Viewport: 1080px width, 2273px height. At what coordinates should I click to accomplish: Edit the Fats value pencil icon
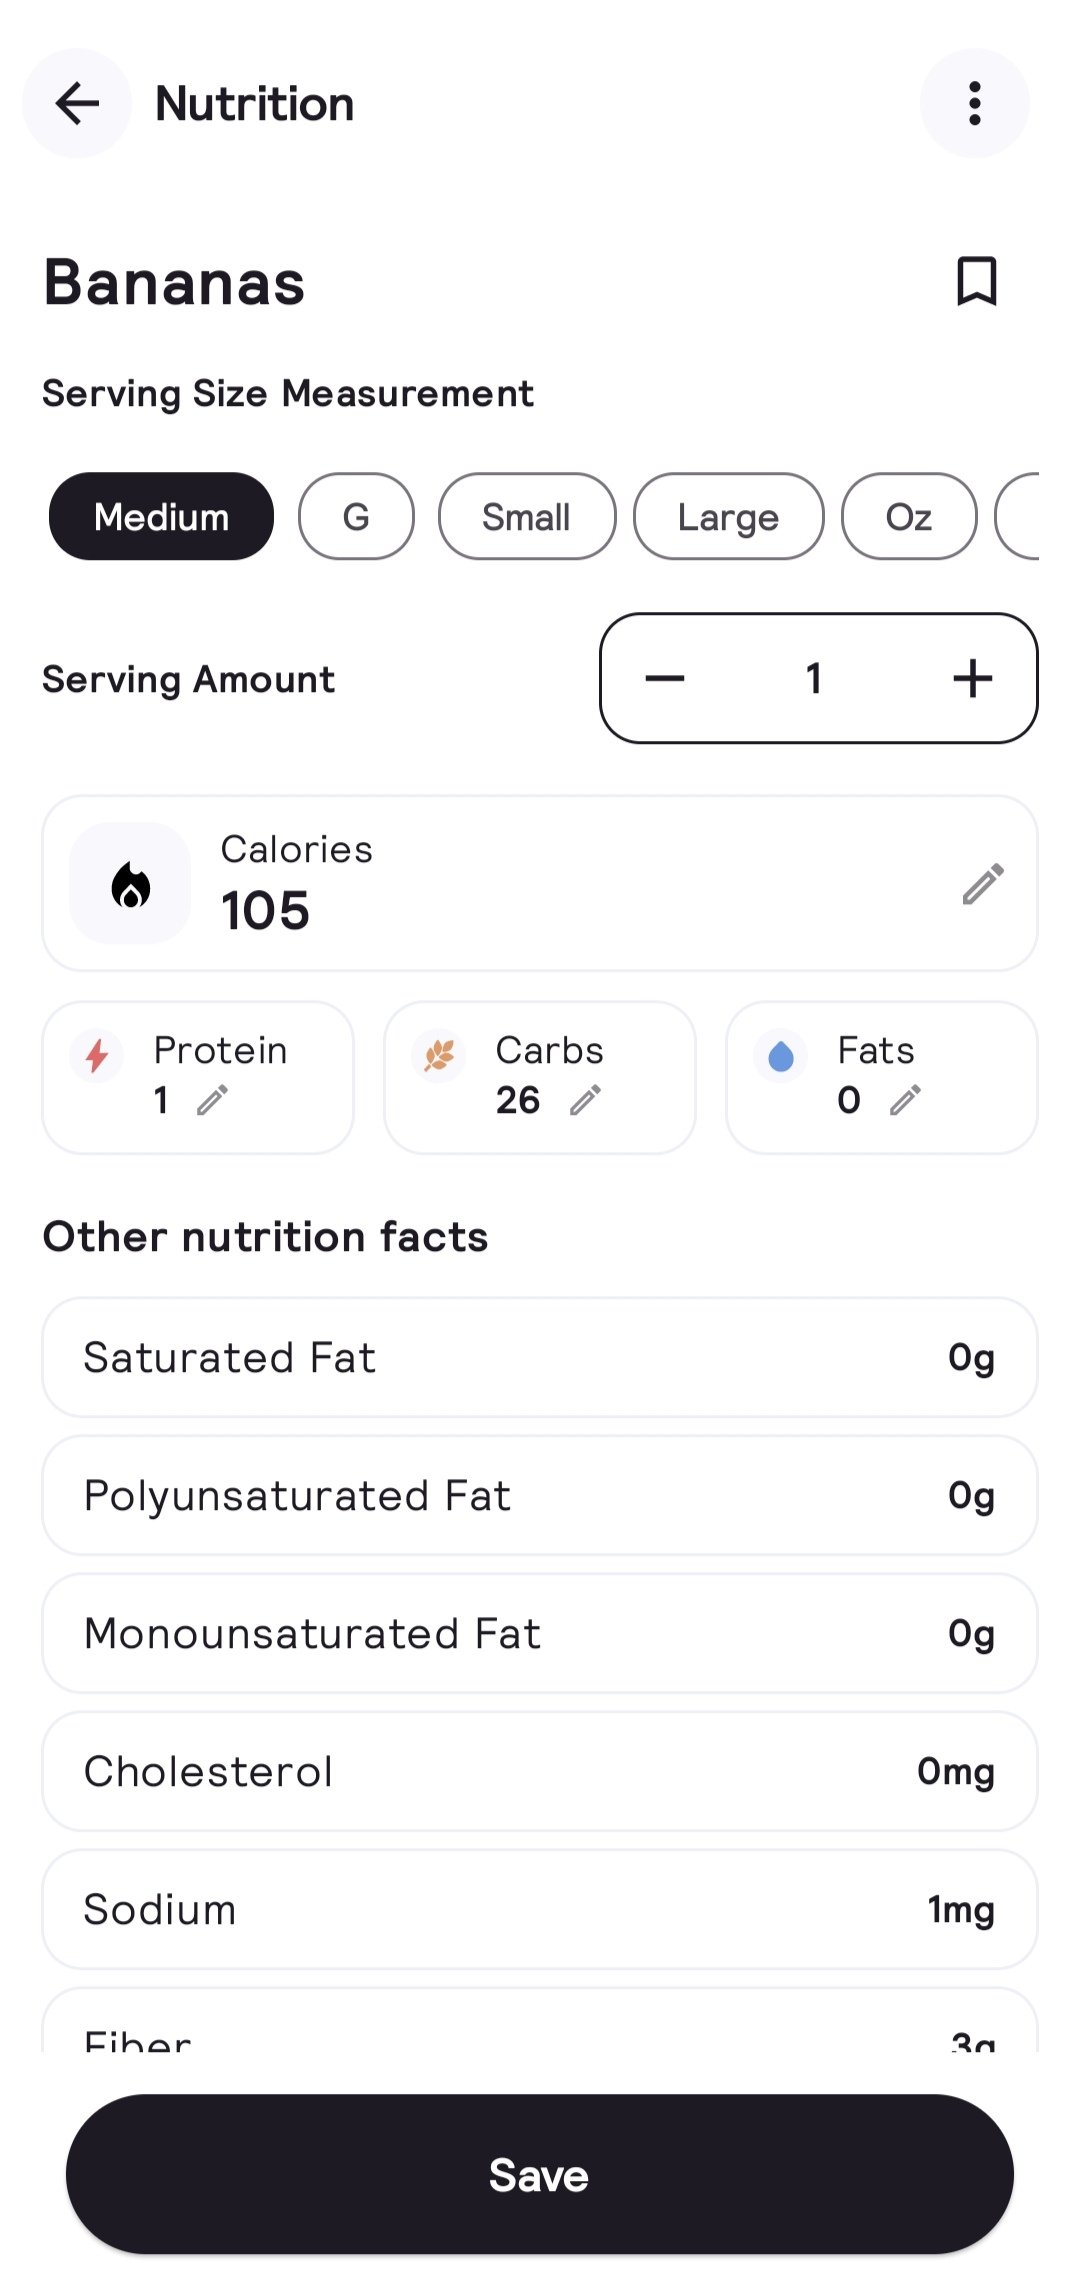pos(905,1101)
